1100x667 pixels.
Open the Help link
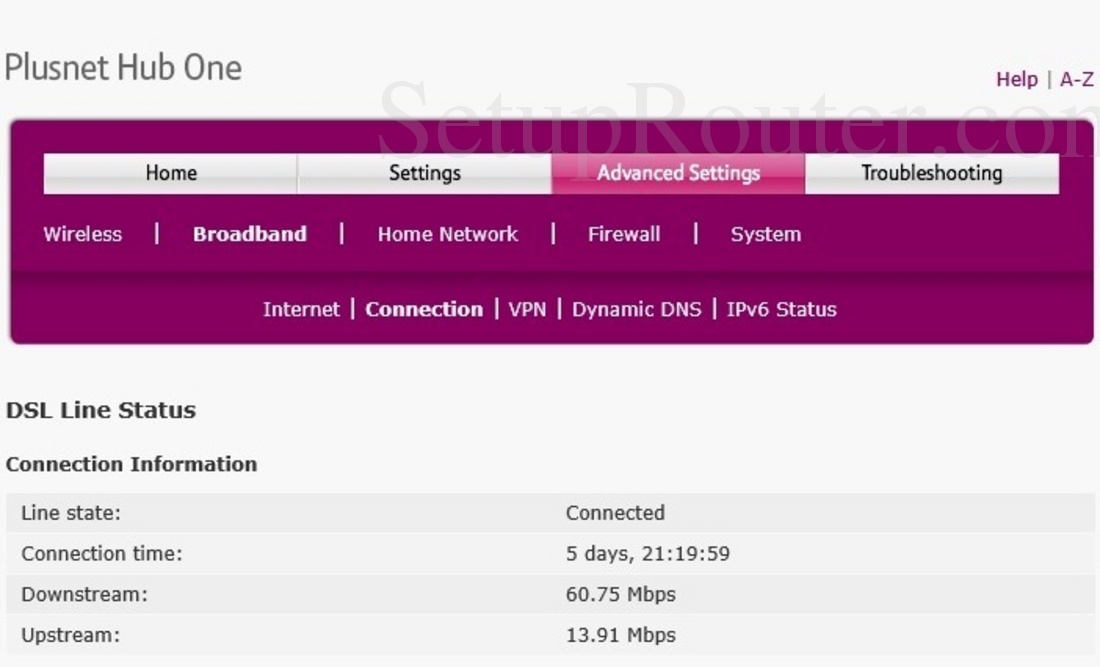coord(1016,79)
